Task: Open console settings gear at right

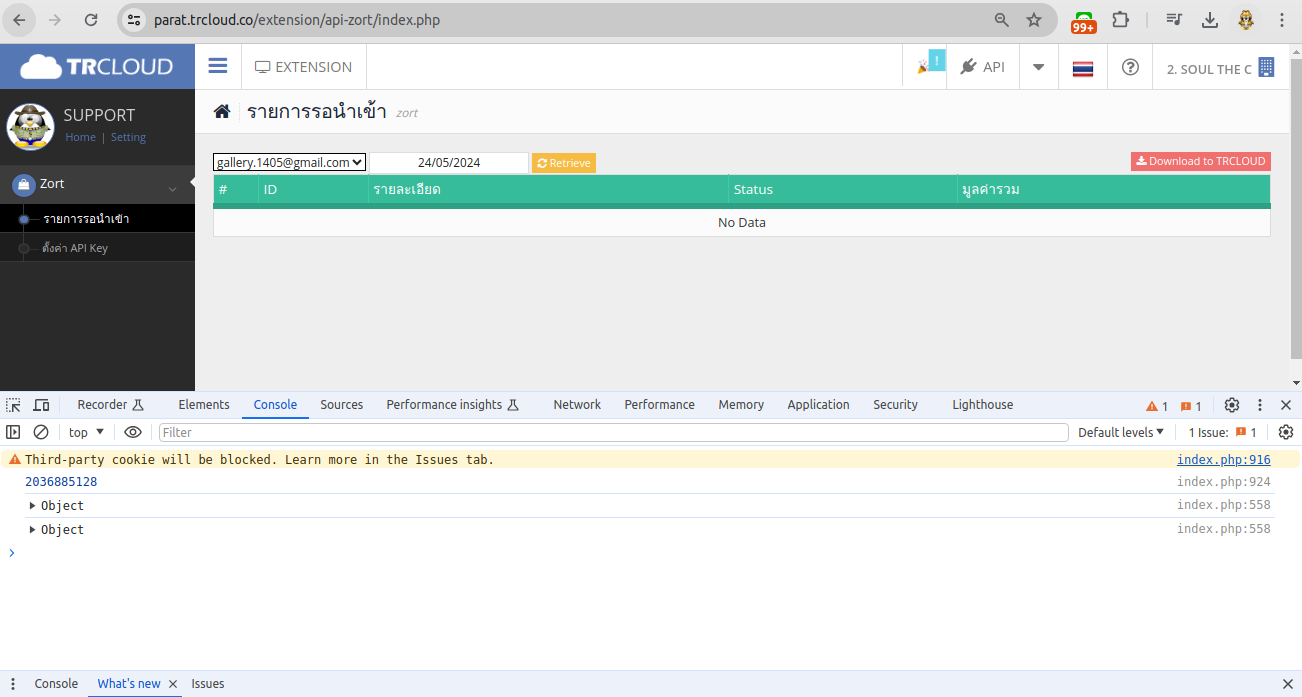Action: pos(1286,432)
